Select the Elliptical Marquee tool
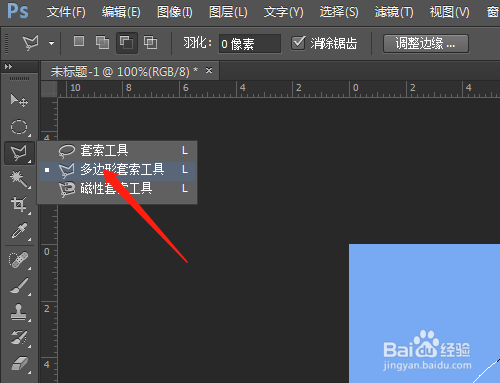Image resolution: width=500 pixels, height=383 pixels. 19,127
